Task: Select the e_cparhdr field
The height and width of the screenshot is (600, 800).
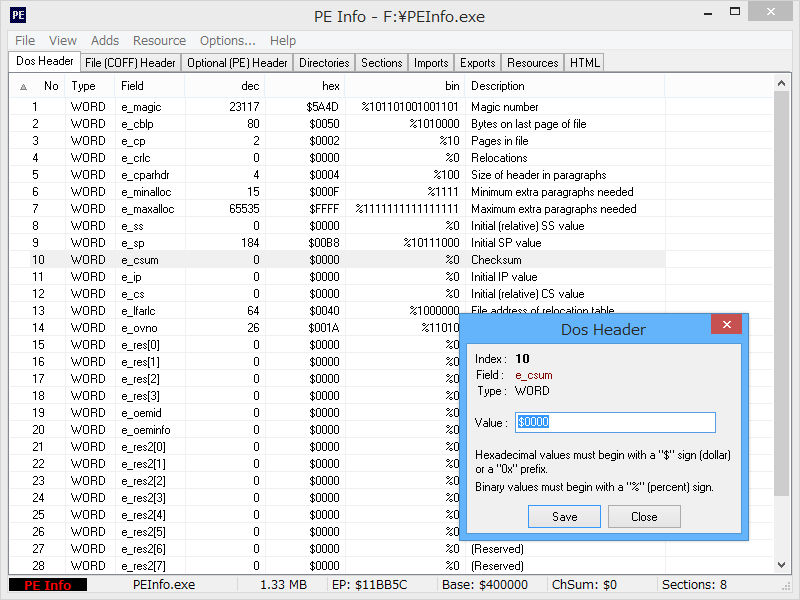Action: click(x=145, y=175)
